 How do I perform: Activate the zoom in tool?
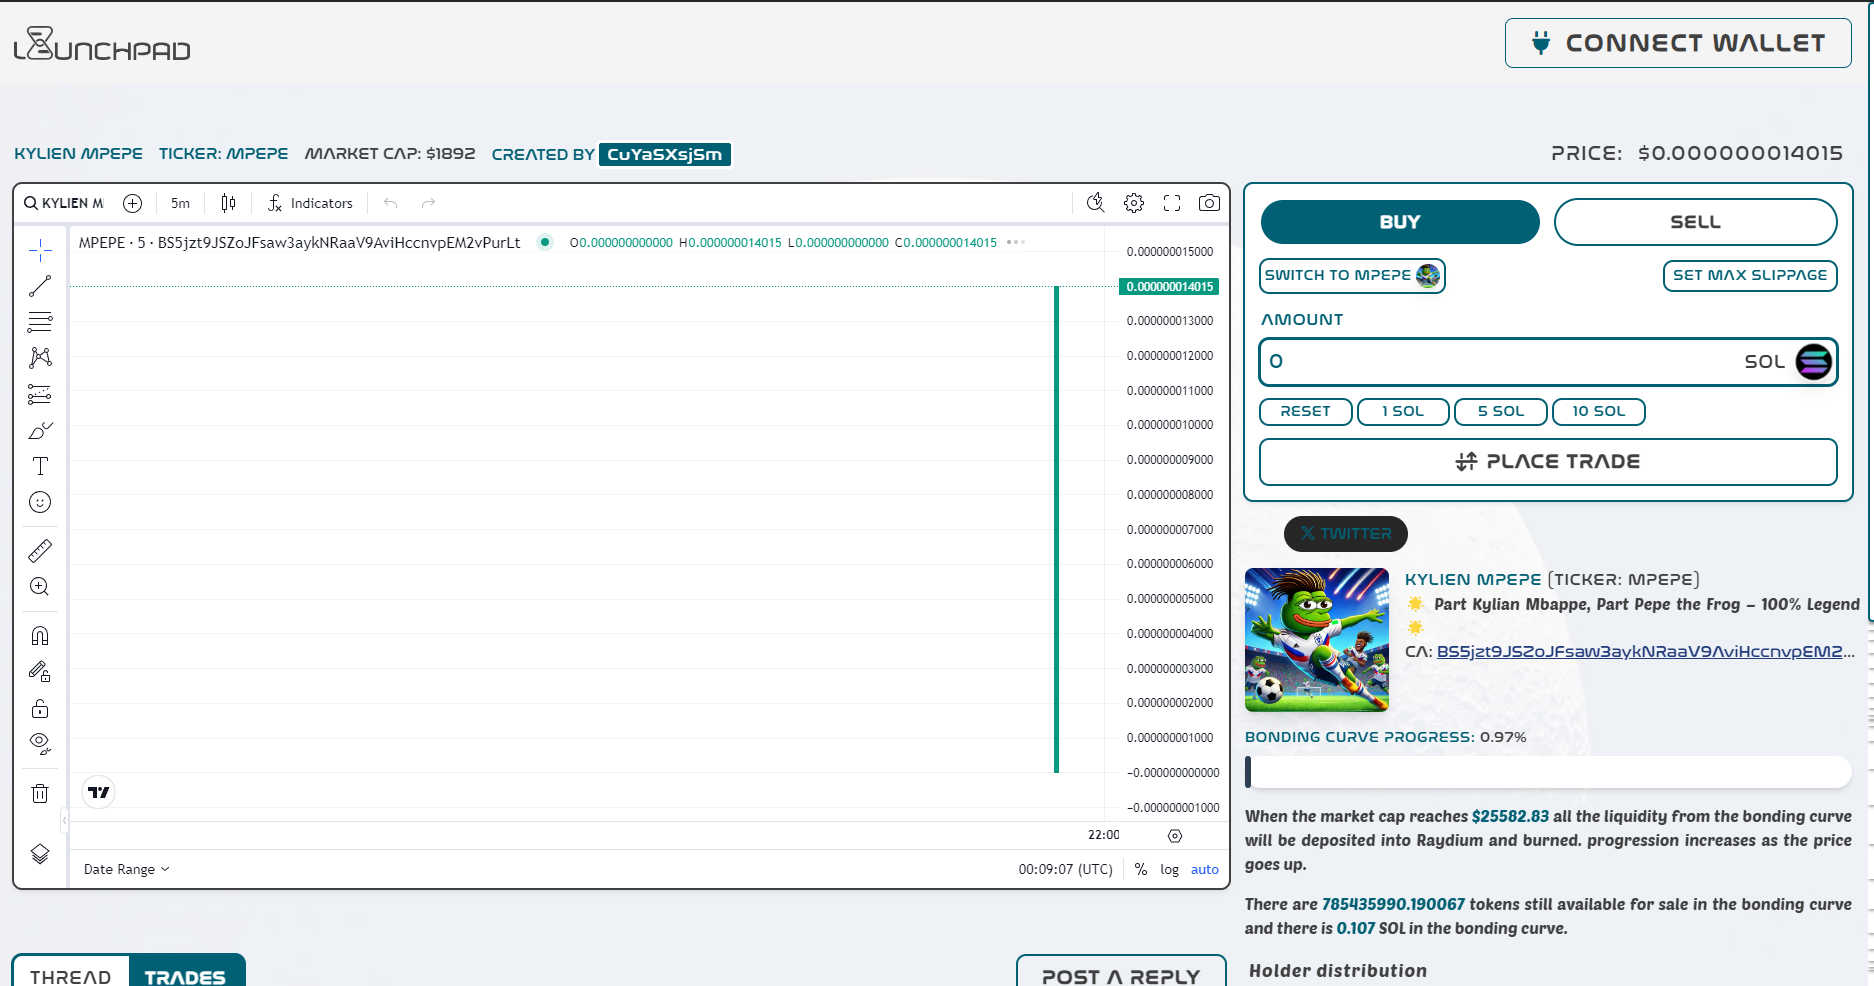pyautogui.click(x=40, y=587)
